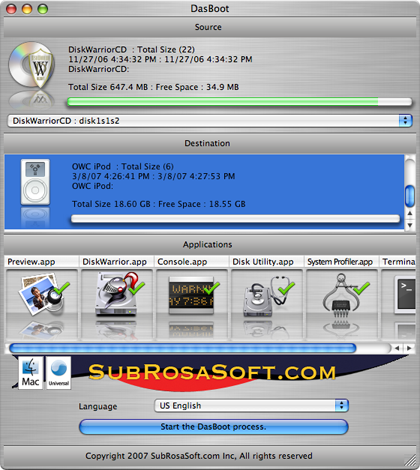Click the Destination list scrollbar thumb

410,196
